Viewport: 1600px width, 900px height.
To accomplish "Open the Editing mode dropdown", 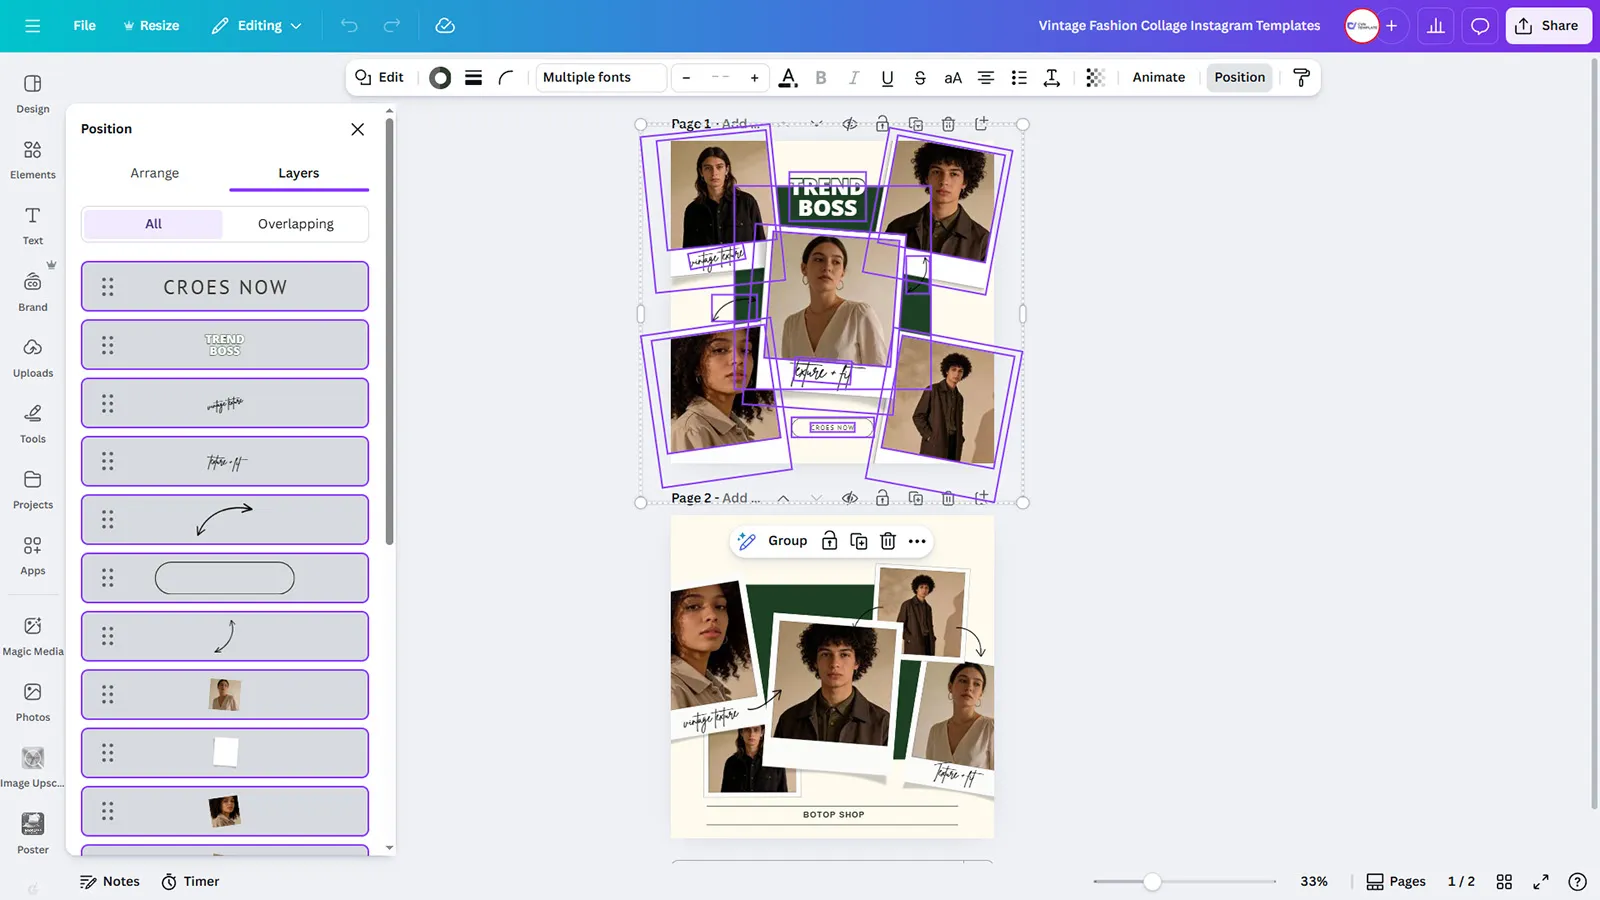I will tap(257, 26).
